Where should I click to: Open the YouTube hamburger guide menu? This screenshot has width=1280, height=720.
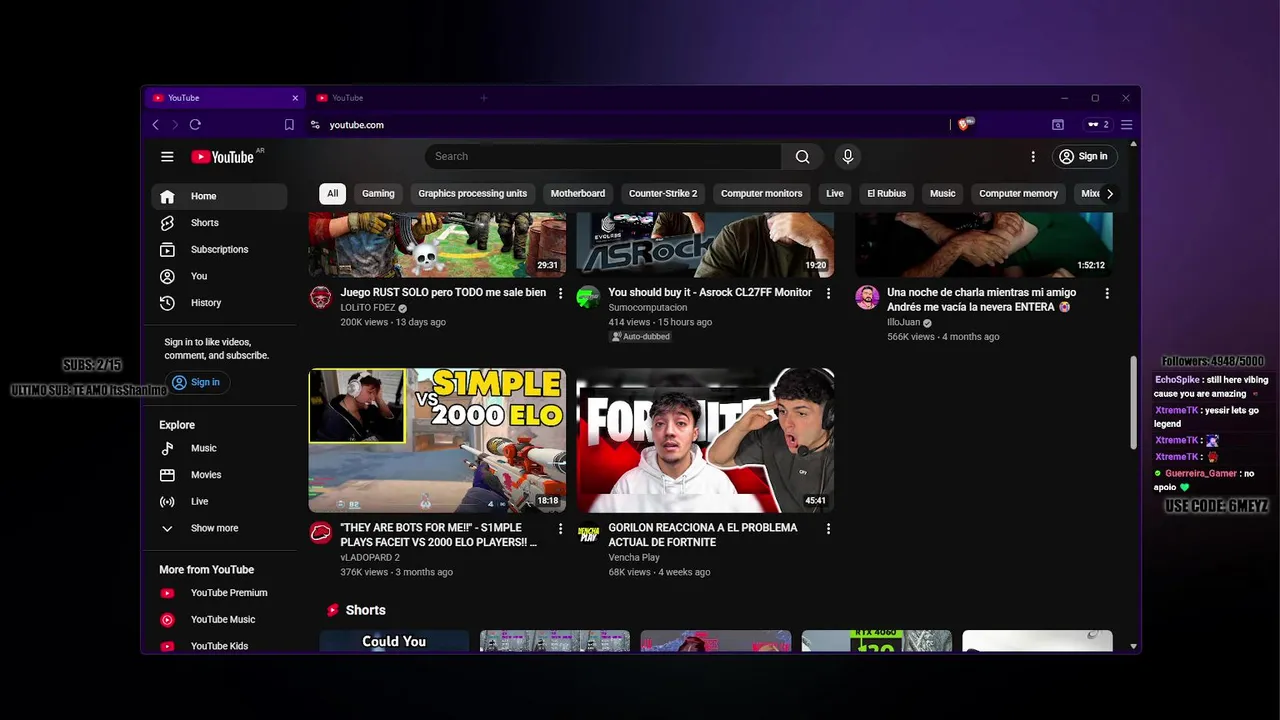(x=167, y=157)
